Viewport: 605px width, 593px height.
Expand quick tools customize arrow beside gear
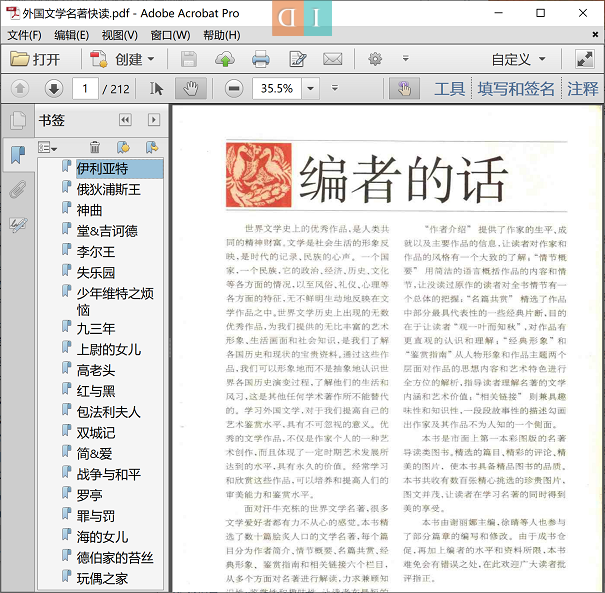pyautogui.click(x=406, y=59)
